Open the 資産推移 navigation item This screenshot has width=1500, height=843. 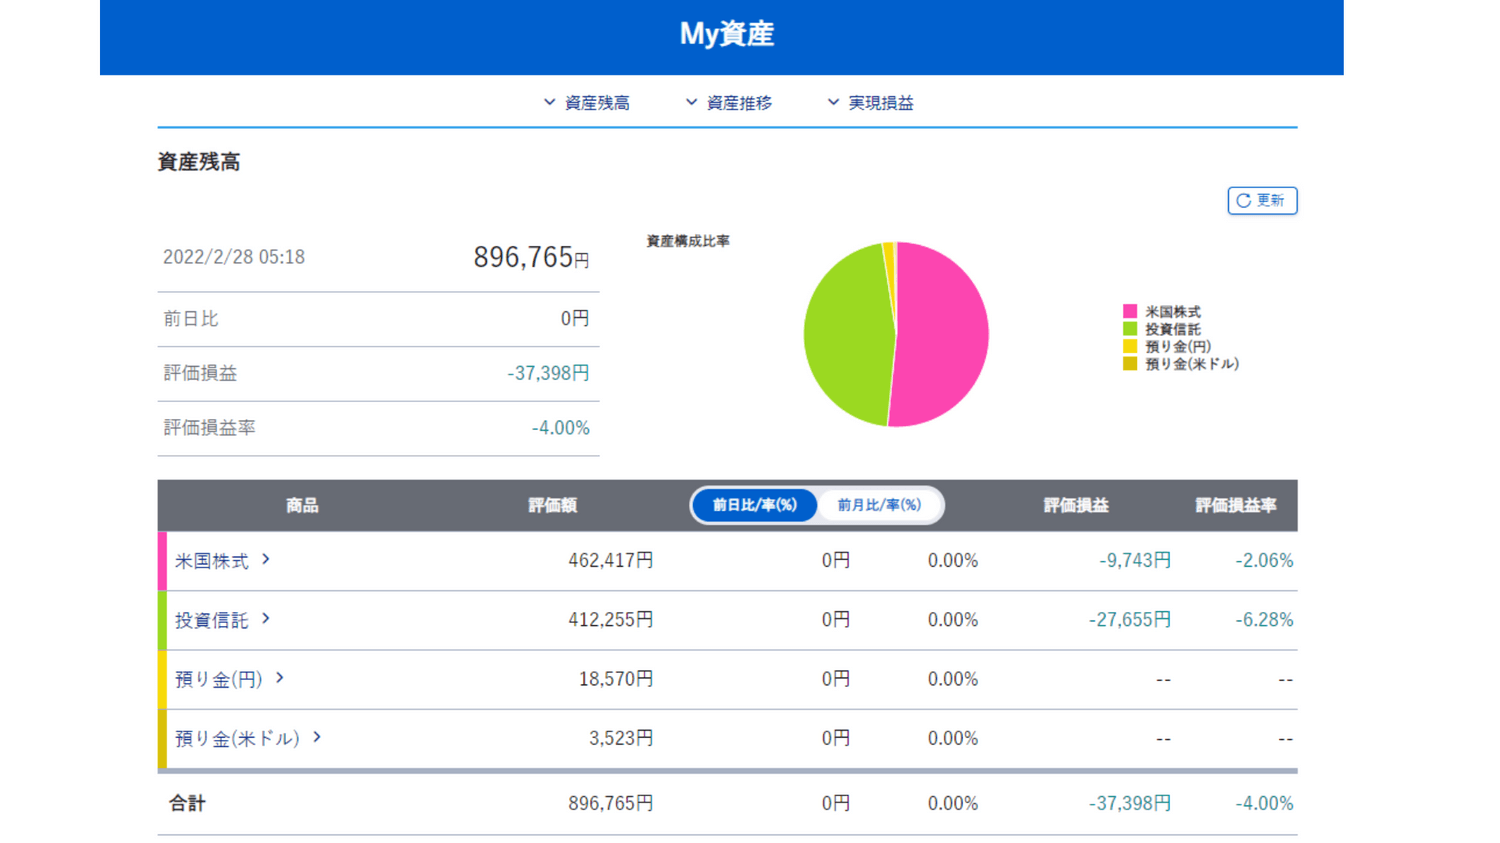(x=739, y=103)
